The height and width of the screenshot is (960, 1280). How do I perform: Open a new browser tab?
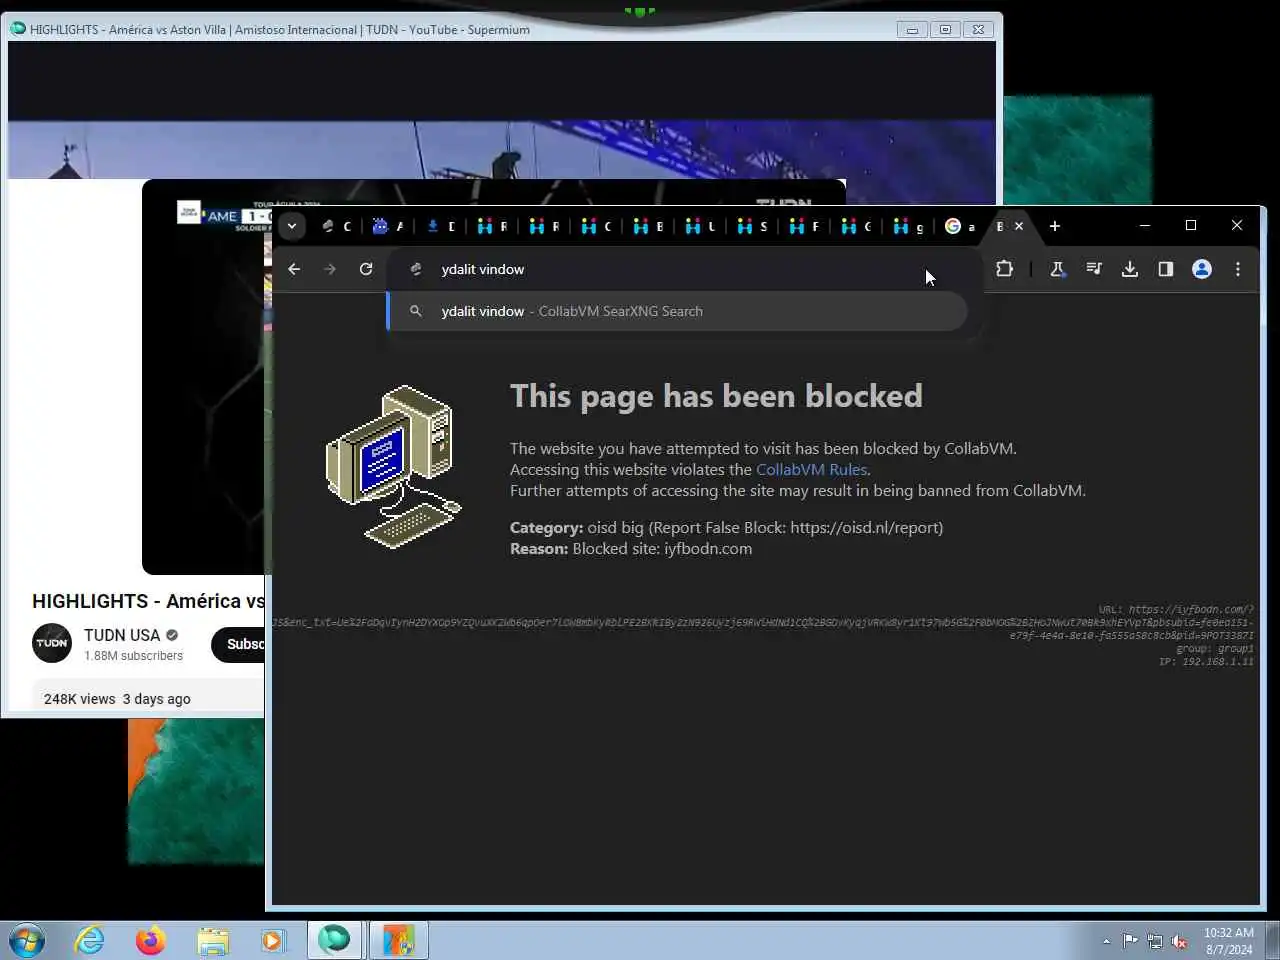tap(1054, 226)
